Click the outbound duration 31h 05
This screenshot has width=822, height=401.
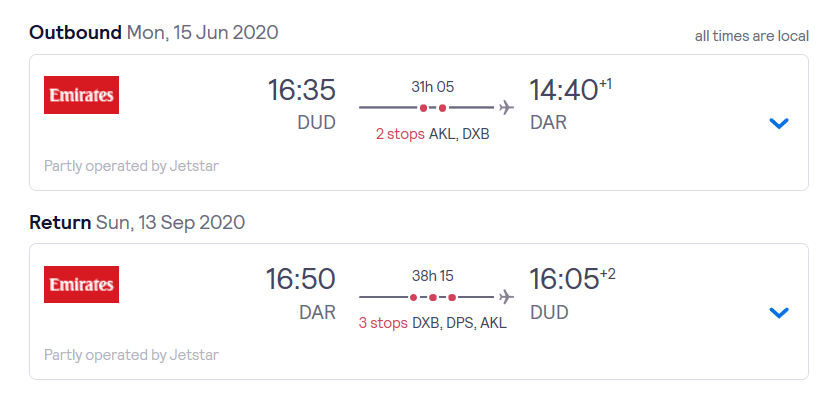coord(433,86)
